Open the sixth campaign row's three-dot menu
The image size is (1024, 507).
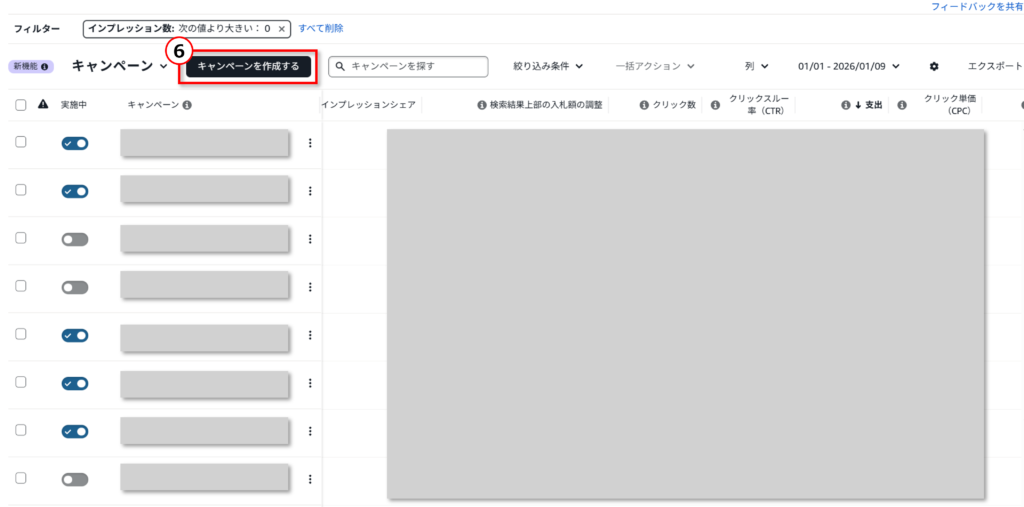[x=310, y=383]
